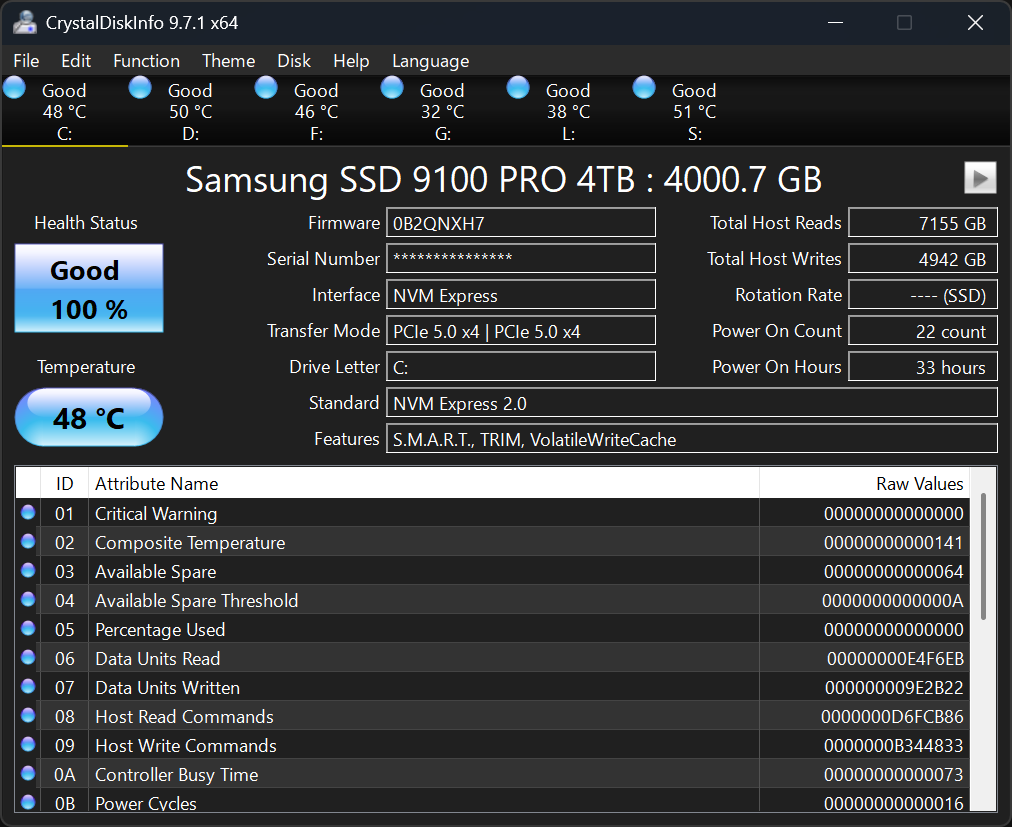The width and height of the screenshot is (1012, 827).
Task: Select the Controller Busy Time row
Action: coord(492,775)
